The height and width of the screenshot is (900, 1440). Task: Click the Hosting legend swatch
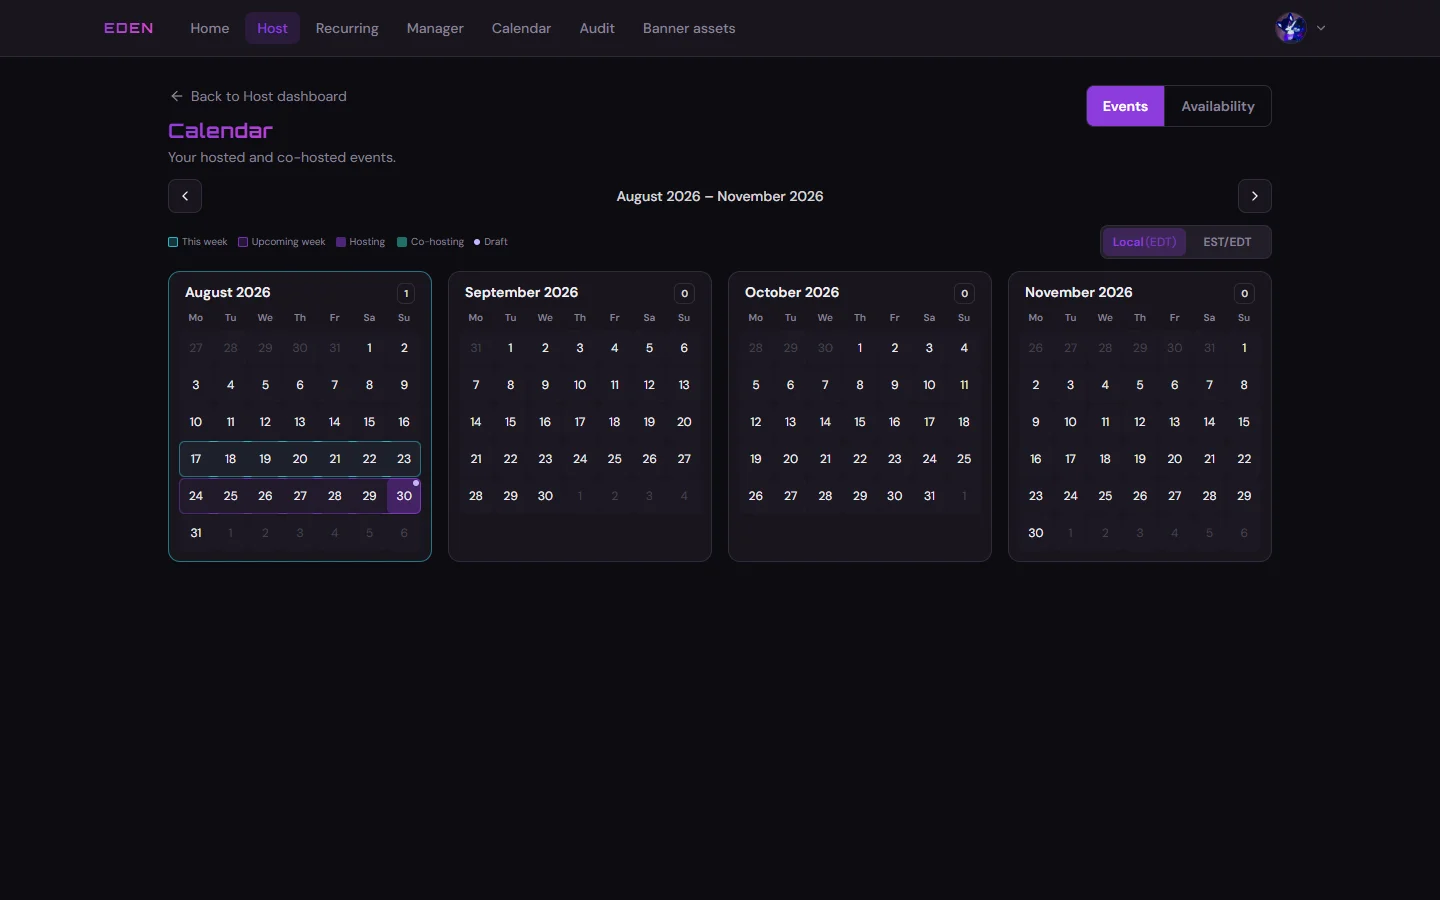coord(341,242)
